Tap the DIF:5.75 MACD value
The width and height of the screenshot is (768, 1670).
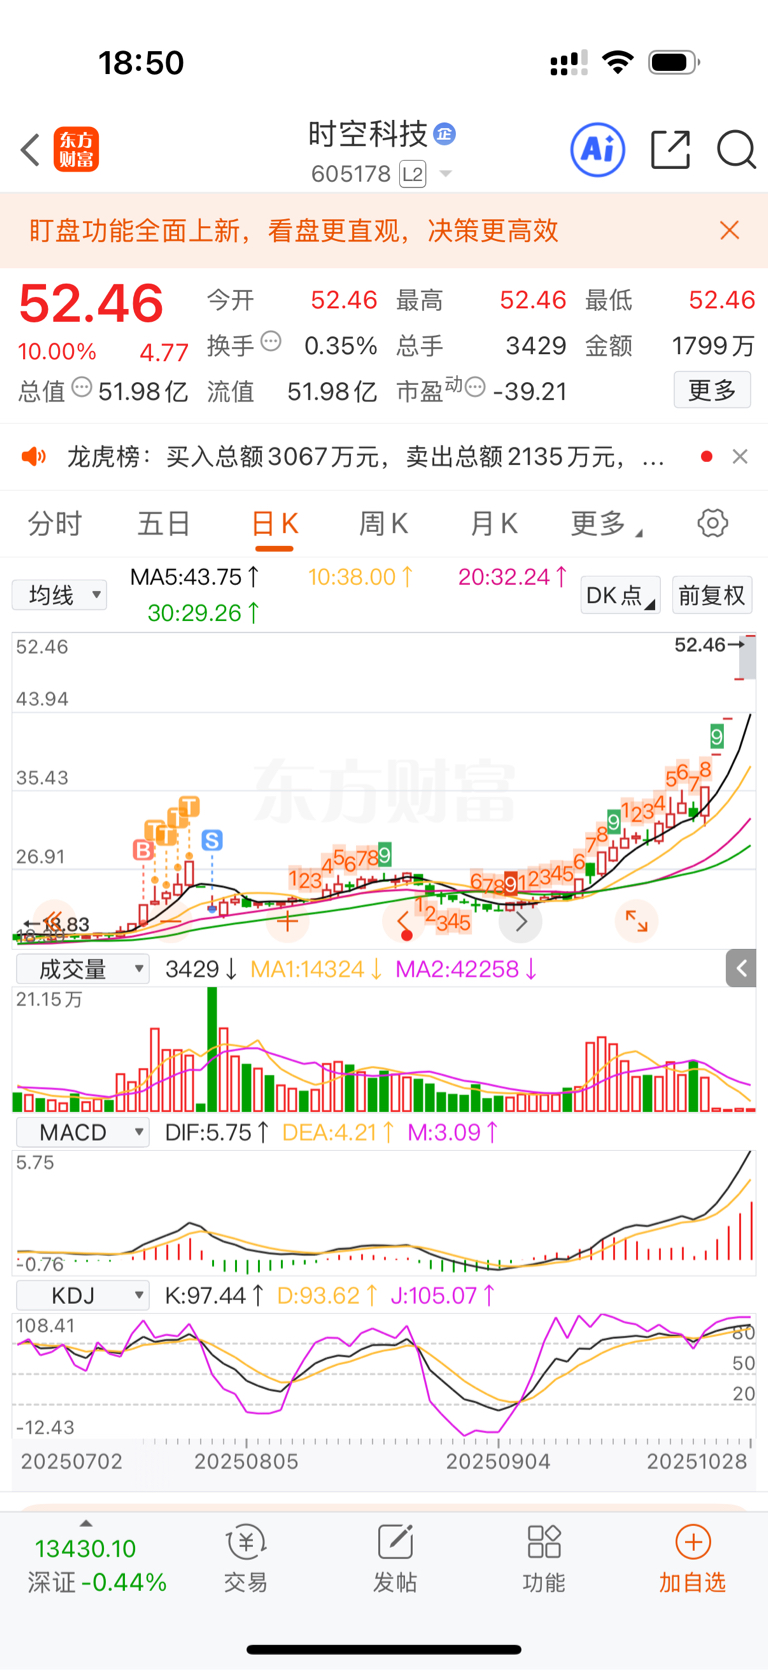point(217,1132)
